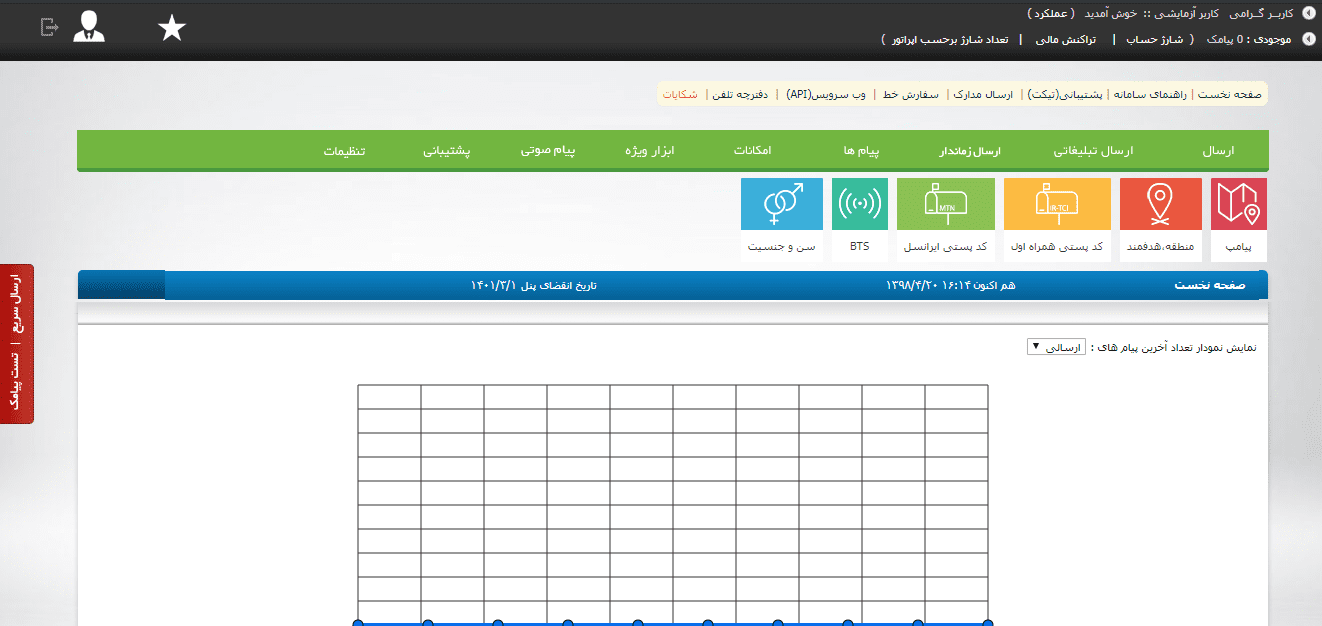
Task: Click the BTS antenna signal tile
Action: (x=860, y=219)
